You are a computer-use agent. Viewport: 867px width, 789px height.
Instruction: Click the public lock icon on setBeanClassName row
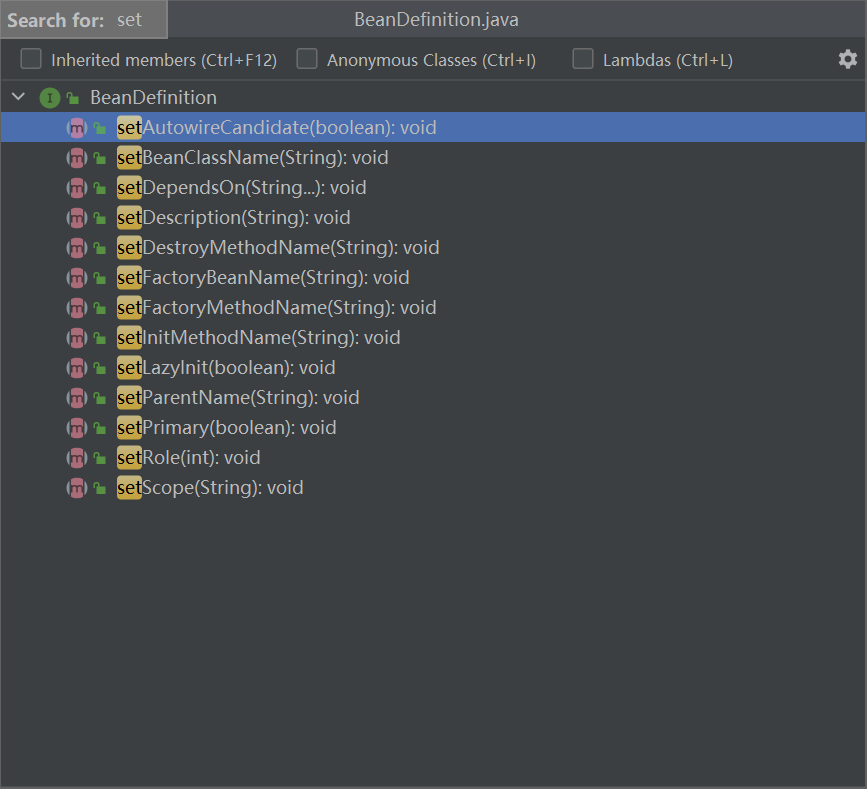(100, 159)
